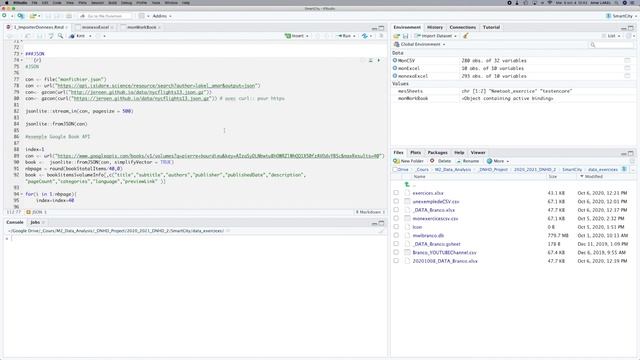Click the Open File icon in main toolbar
640x360 pixels.
pos(33,16)
